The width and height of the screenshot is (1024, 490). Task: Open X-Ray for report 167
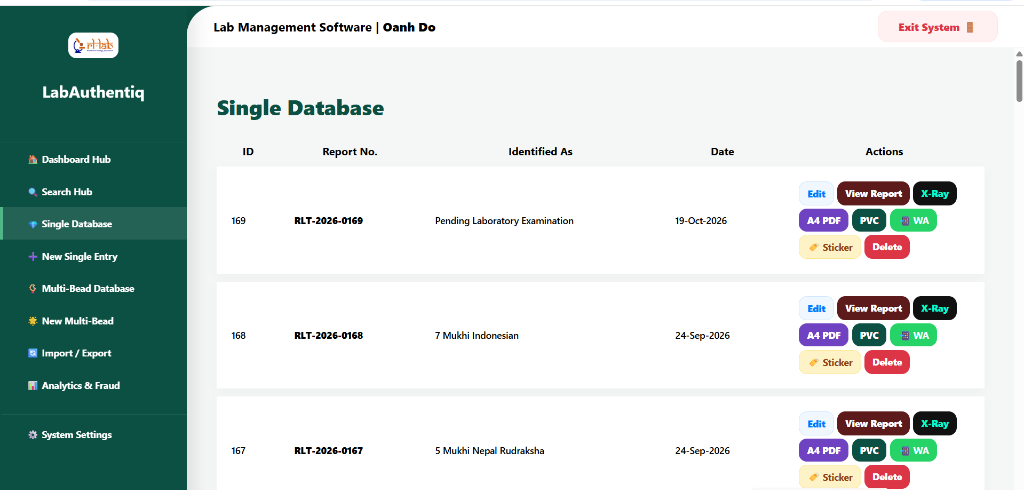935,423
